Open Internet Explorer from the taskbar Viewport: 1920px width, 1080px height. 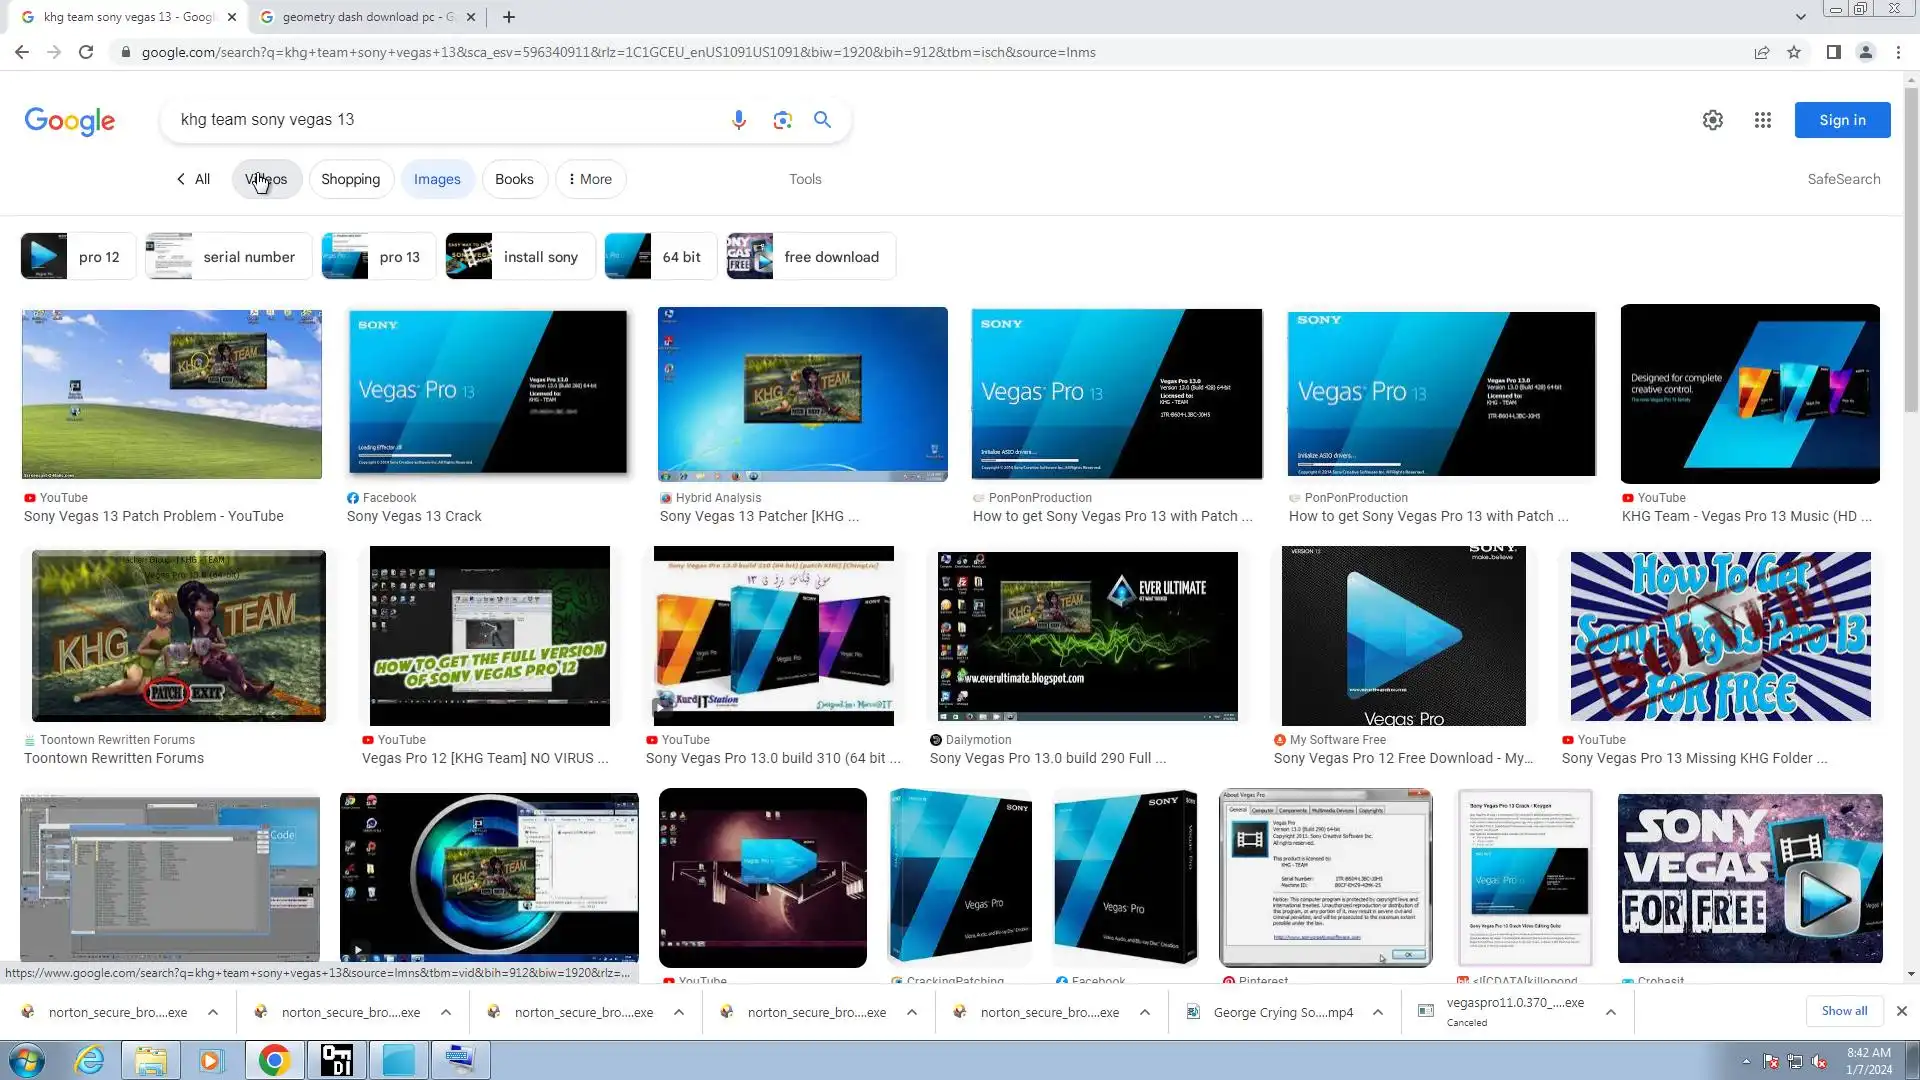(x=89, y=1059)
